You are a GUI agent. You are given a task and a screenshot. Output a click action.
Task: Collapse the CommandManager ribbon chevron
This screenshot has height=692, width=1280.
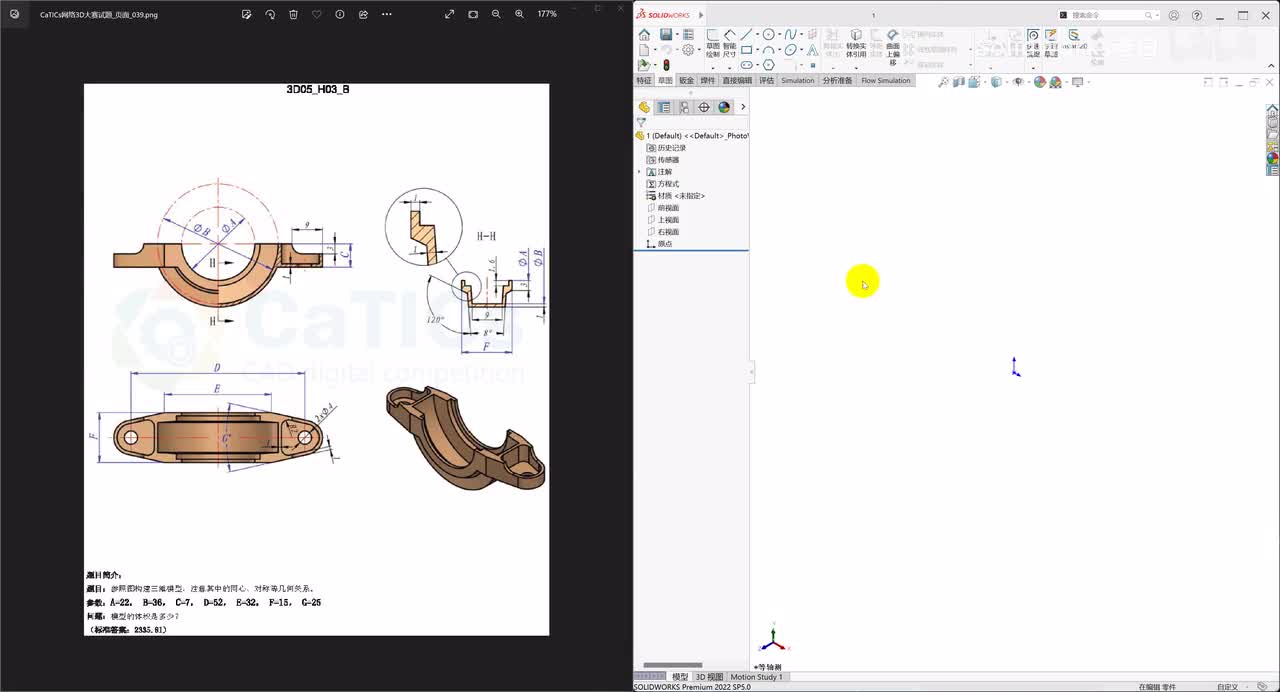tap(1271, 66)
